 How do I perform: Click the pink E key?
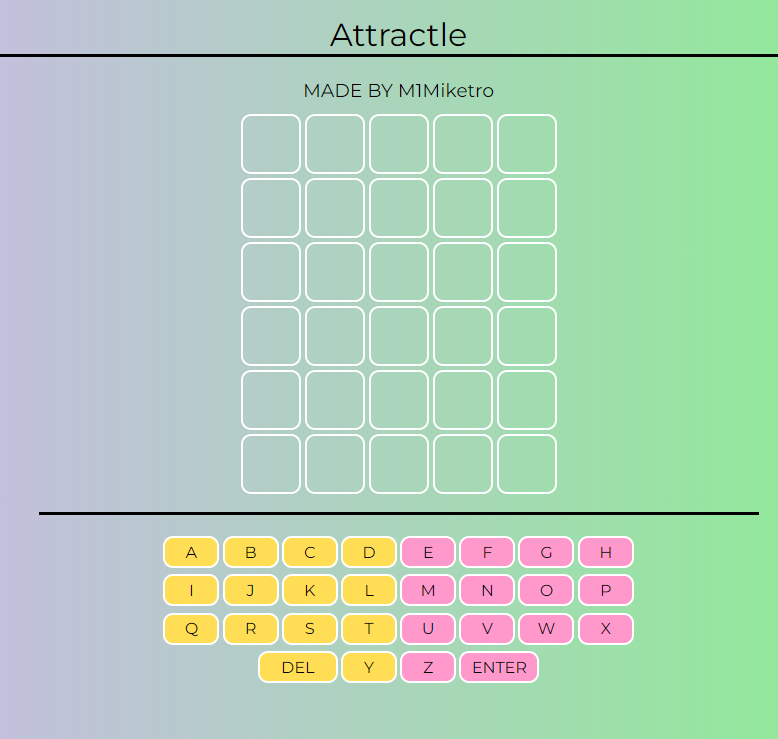point(428,552)
